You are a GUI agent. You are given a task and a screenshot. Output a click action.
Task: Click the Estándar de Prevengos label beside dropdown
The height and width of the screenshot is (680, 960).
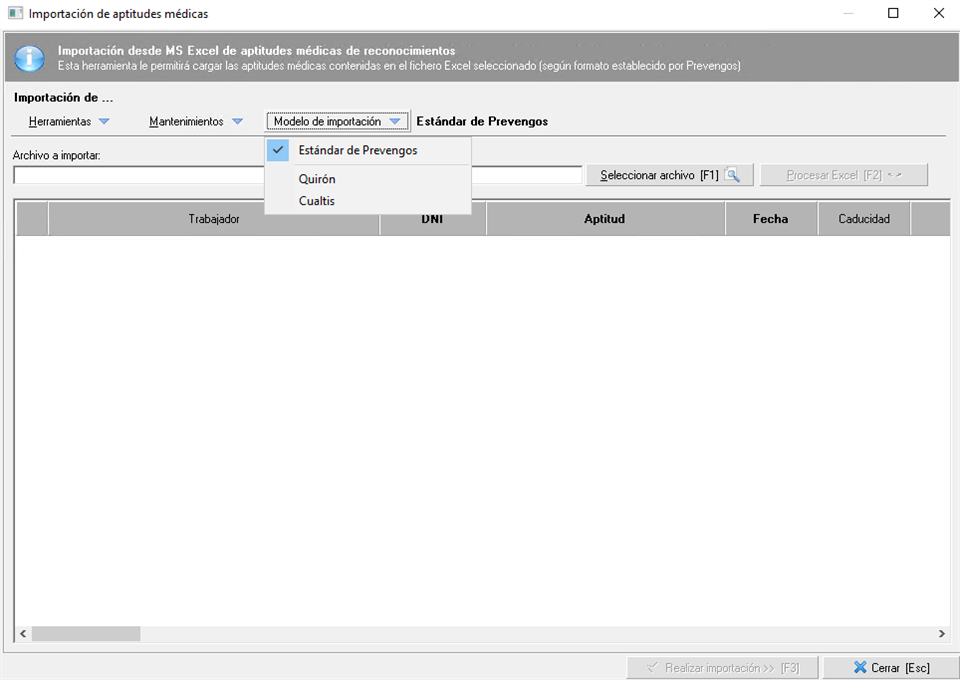tap(482, 121)
